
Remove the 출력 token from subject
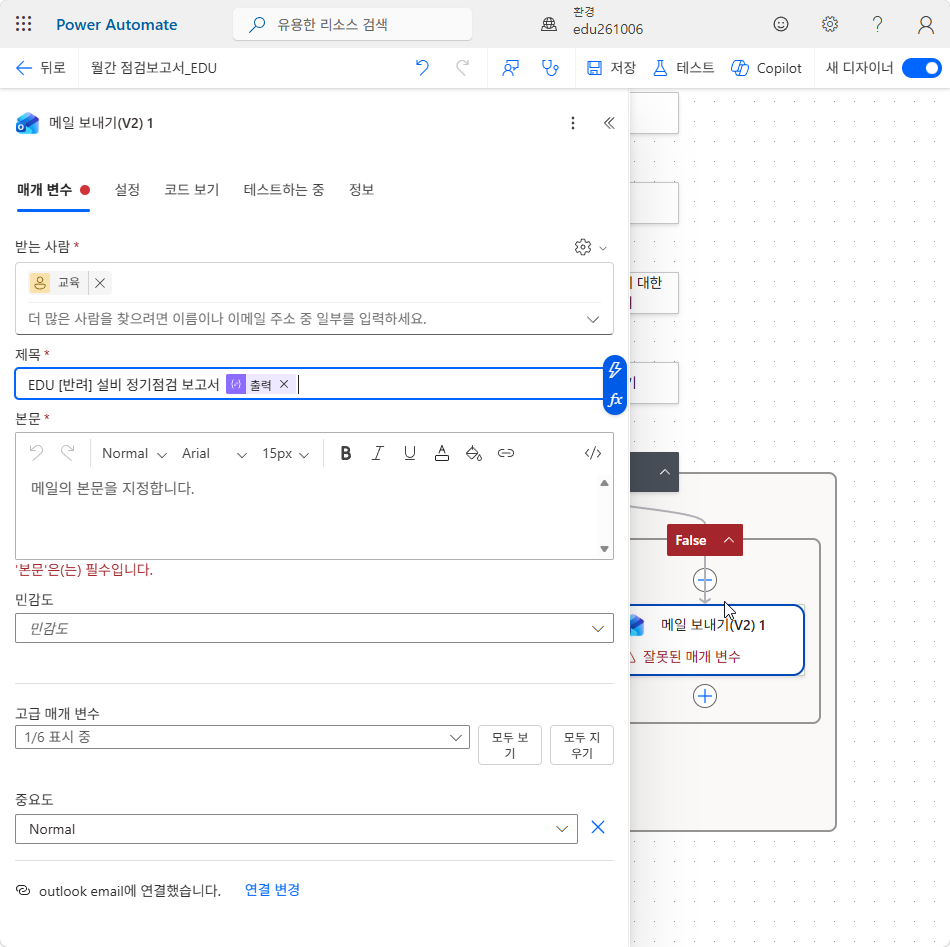click(284, 384)
